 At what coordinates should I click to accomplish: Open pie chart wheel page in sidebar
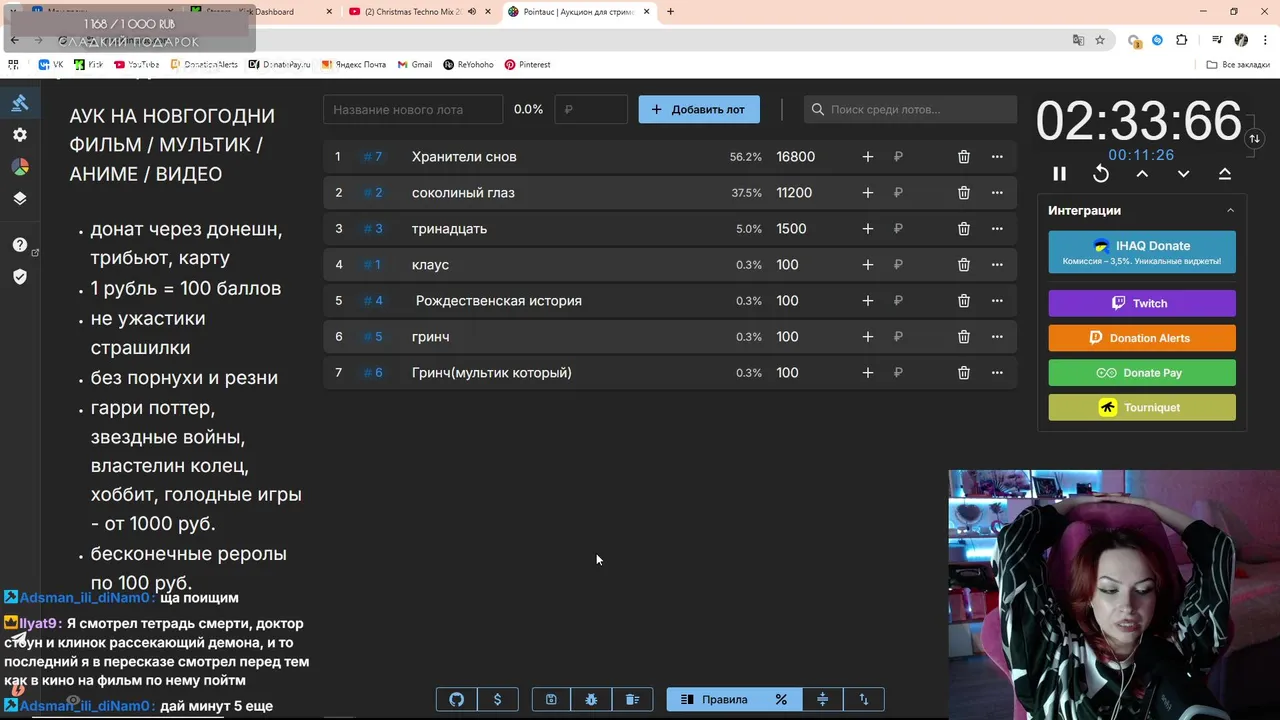pos(20,166)
